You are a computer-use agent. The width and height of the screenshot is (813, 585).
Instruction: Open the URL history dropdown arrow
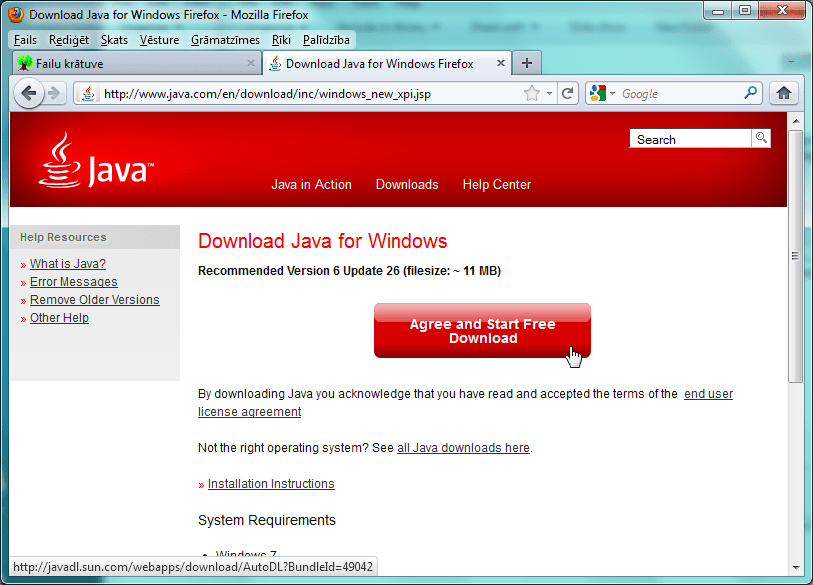[x=549, y=94]
